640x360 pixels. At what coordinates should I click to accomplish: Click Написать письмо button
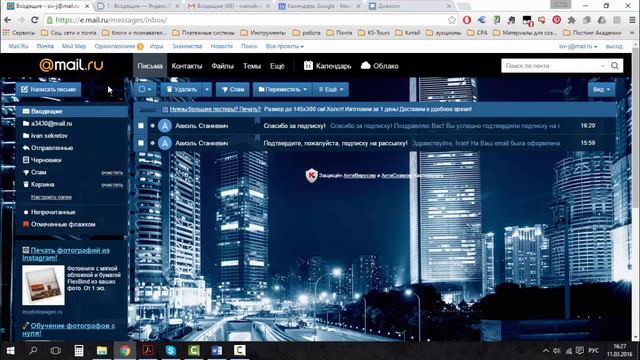[49, 89]
